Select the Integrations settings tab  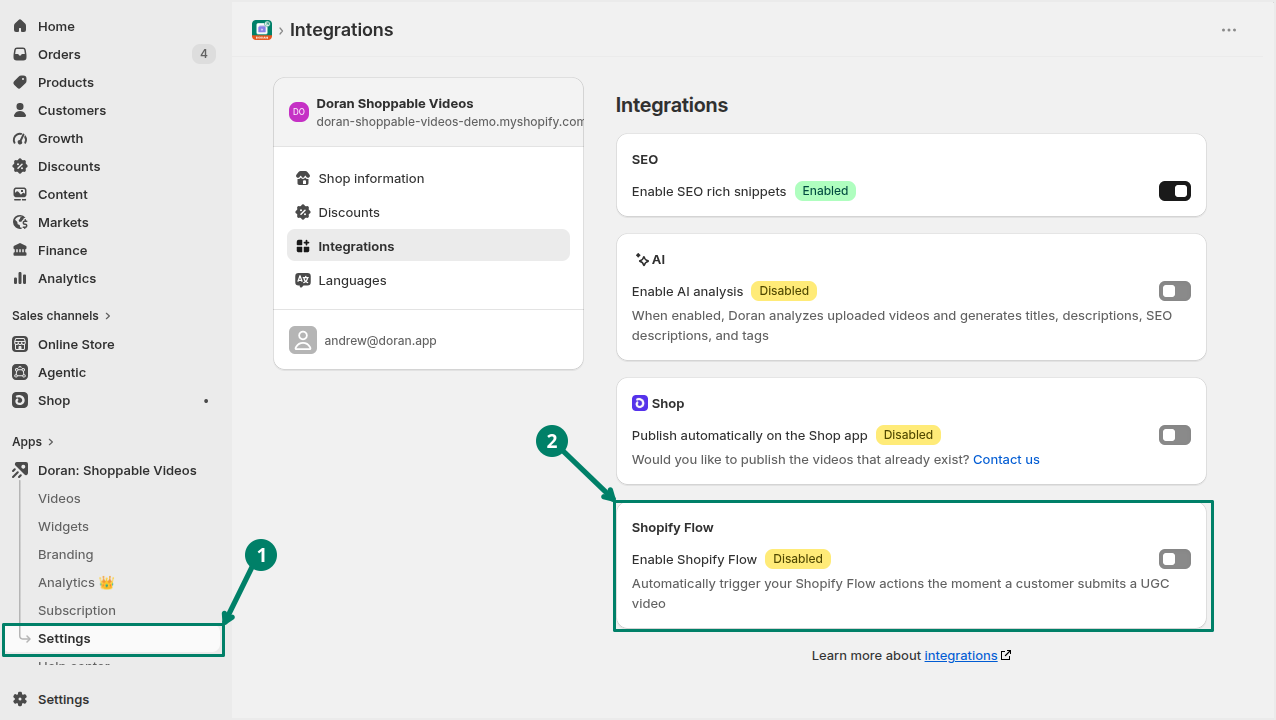click(428, 246)
